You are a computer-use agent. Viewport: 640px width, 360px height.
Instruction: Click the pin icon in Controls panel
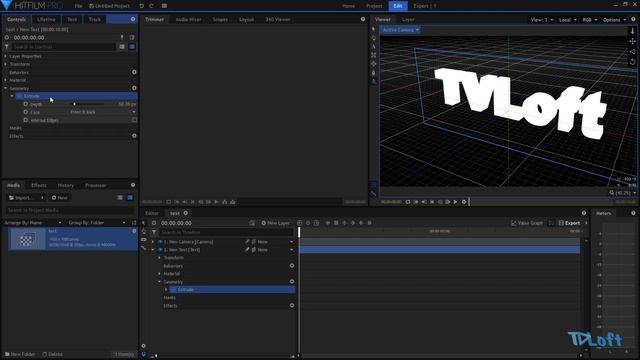point(122,37)
